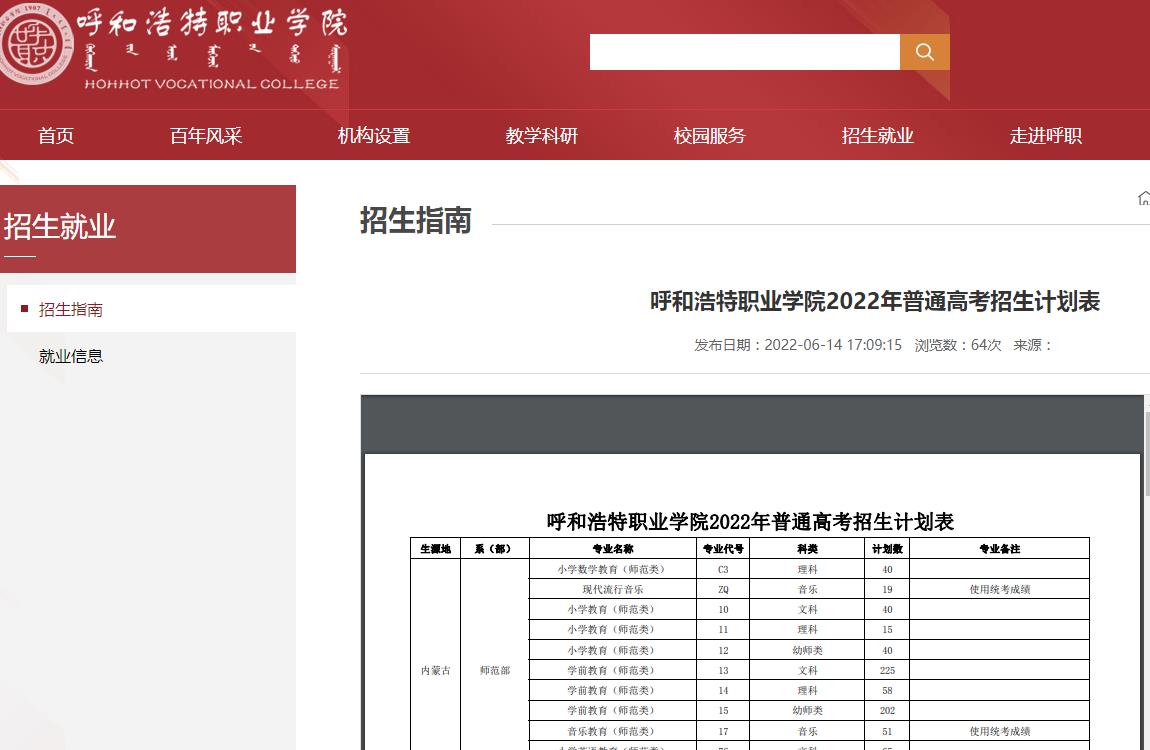Screen dimensions: 1150x750
Task: Click the 专业名称 table header
Action: [613, 548]
